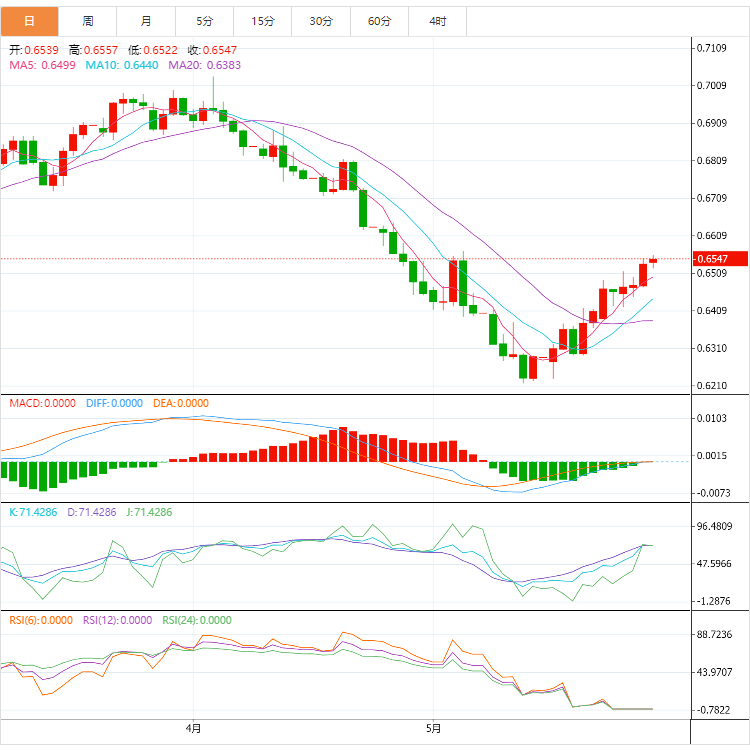Click the latest candlestick at 0.6547
Viewport: 750px width, 751px height.
pyautogui.click(x=653, y=261)
